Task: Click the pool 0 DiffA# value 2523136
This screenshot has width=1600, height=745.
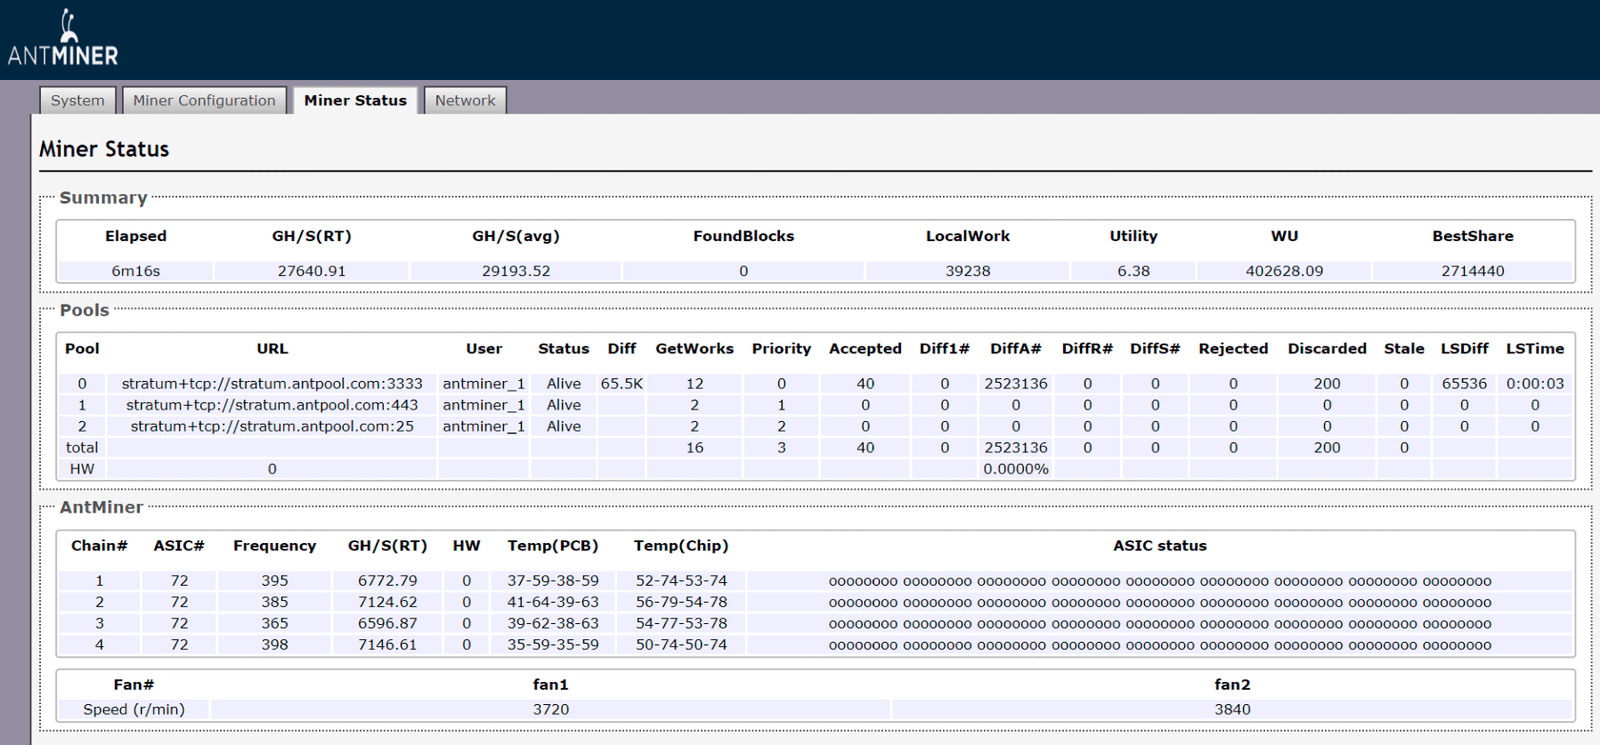Action: (1016, 384)
